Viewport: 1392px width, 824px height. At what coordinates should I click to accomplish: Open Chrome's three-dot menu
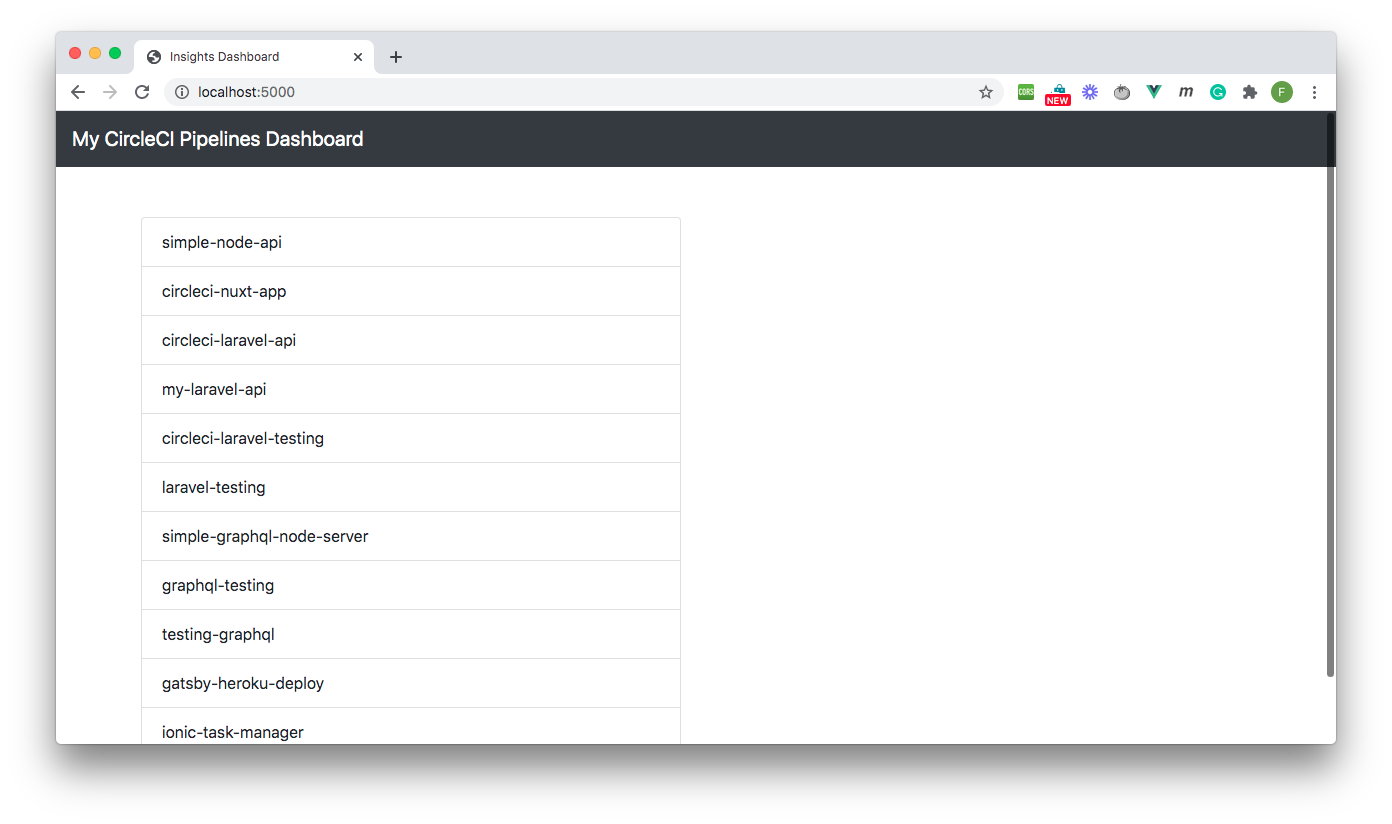tap(1314, 91)
